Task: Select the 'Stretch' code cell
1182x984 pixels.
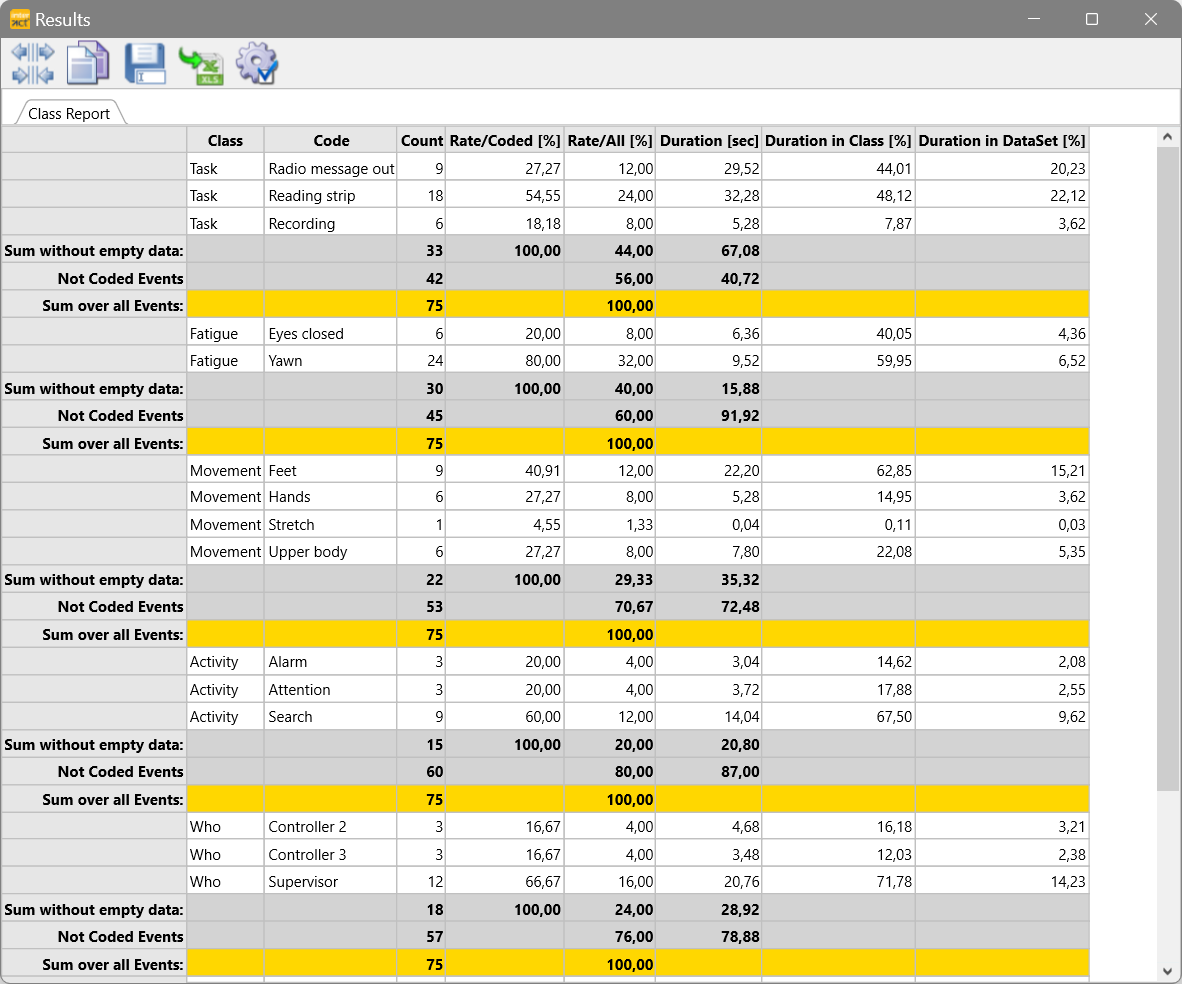Action: [331, 525]
